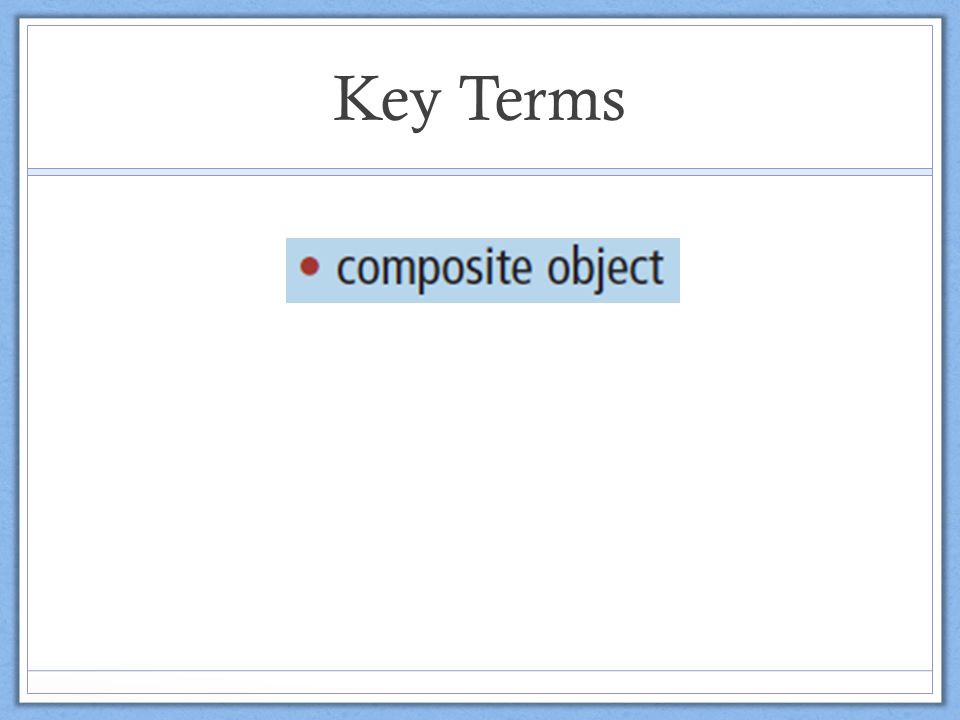Click the capital "T" in the title

(480, 97)
